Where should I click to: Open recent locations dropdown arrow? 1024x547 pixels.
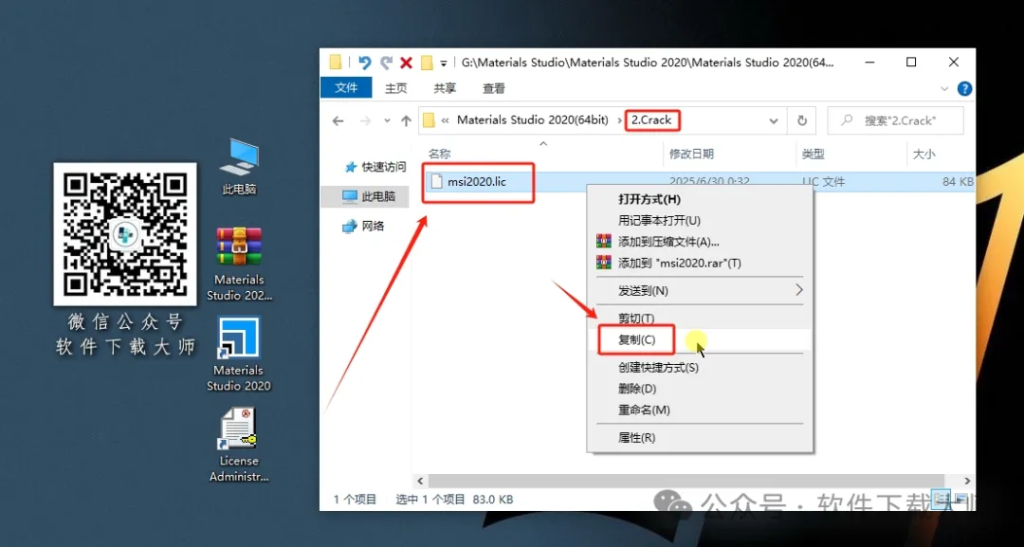coord(387,121)
